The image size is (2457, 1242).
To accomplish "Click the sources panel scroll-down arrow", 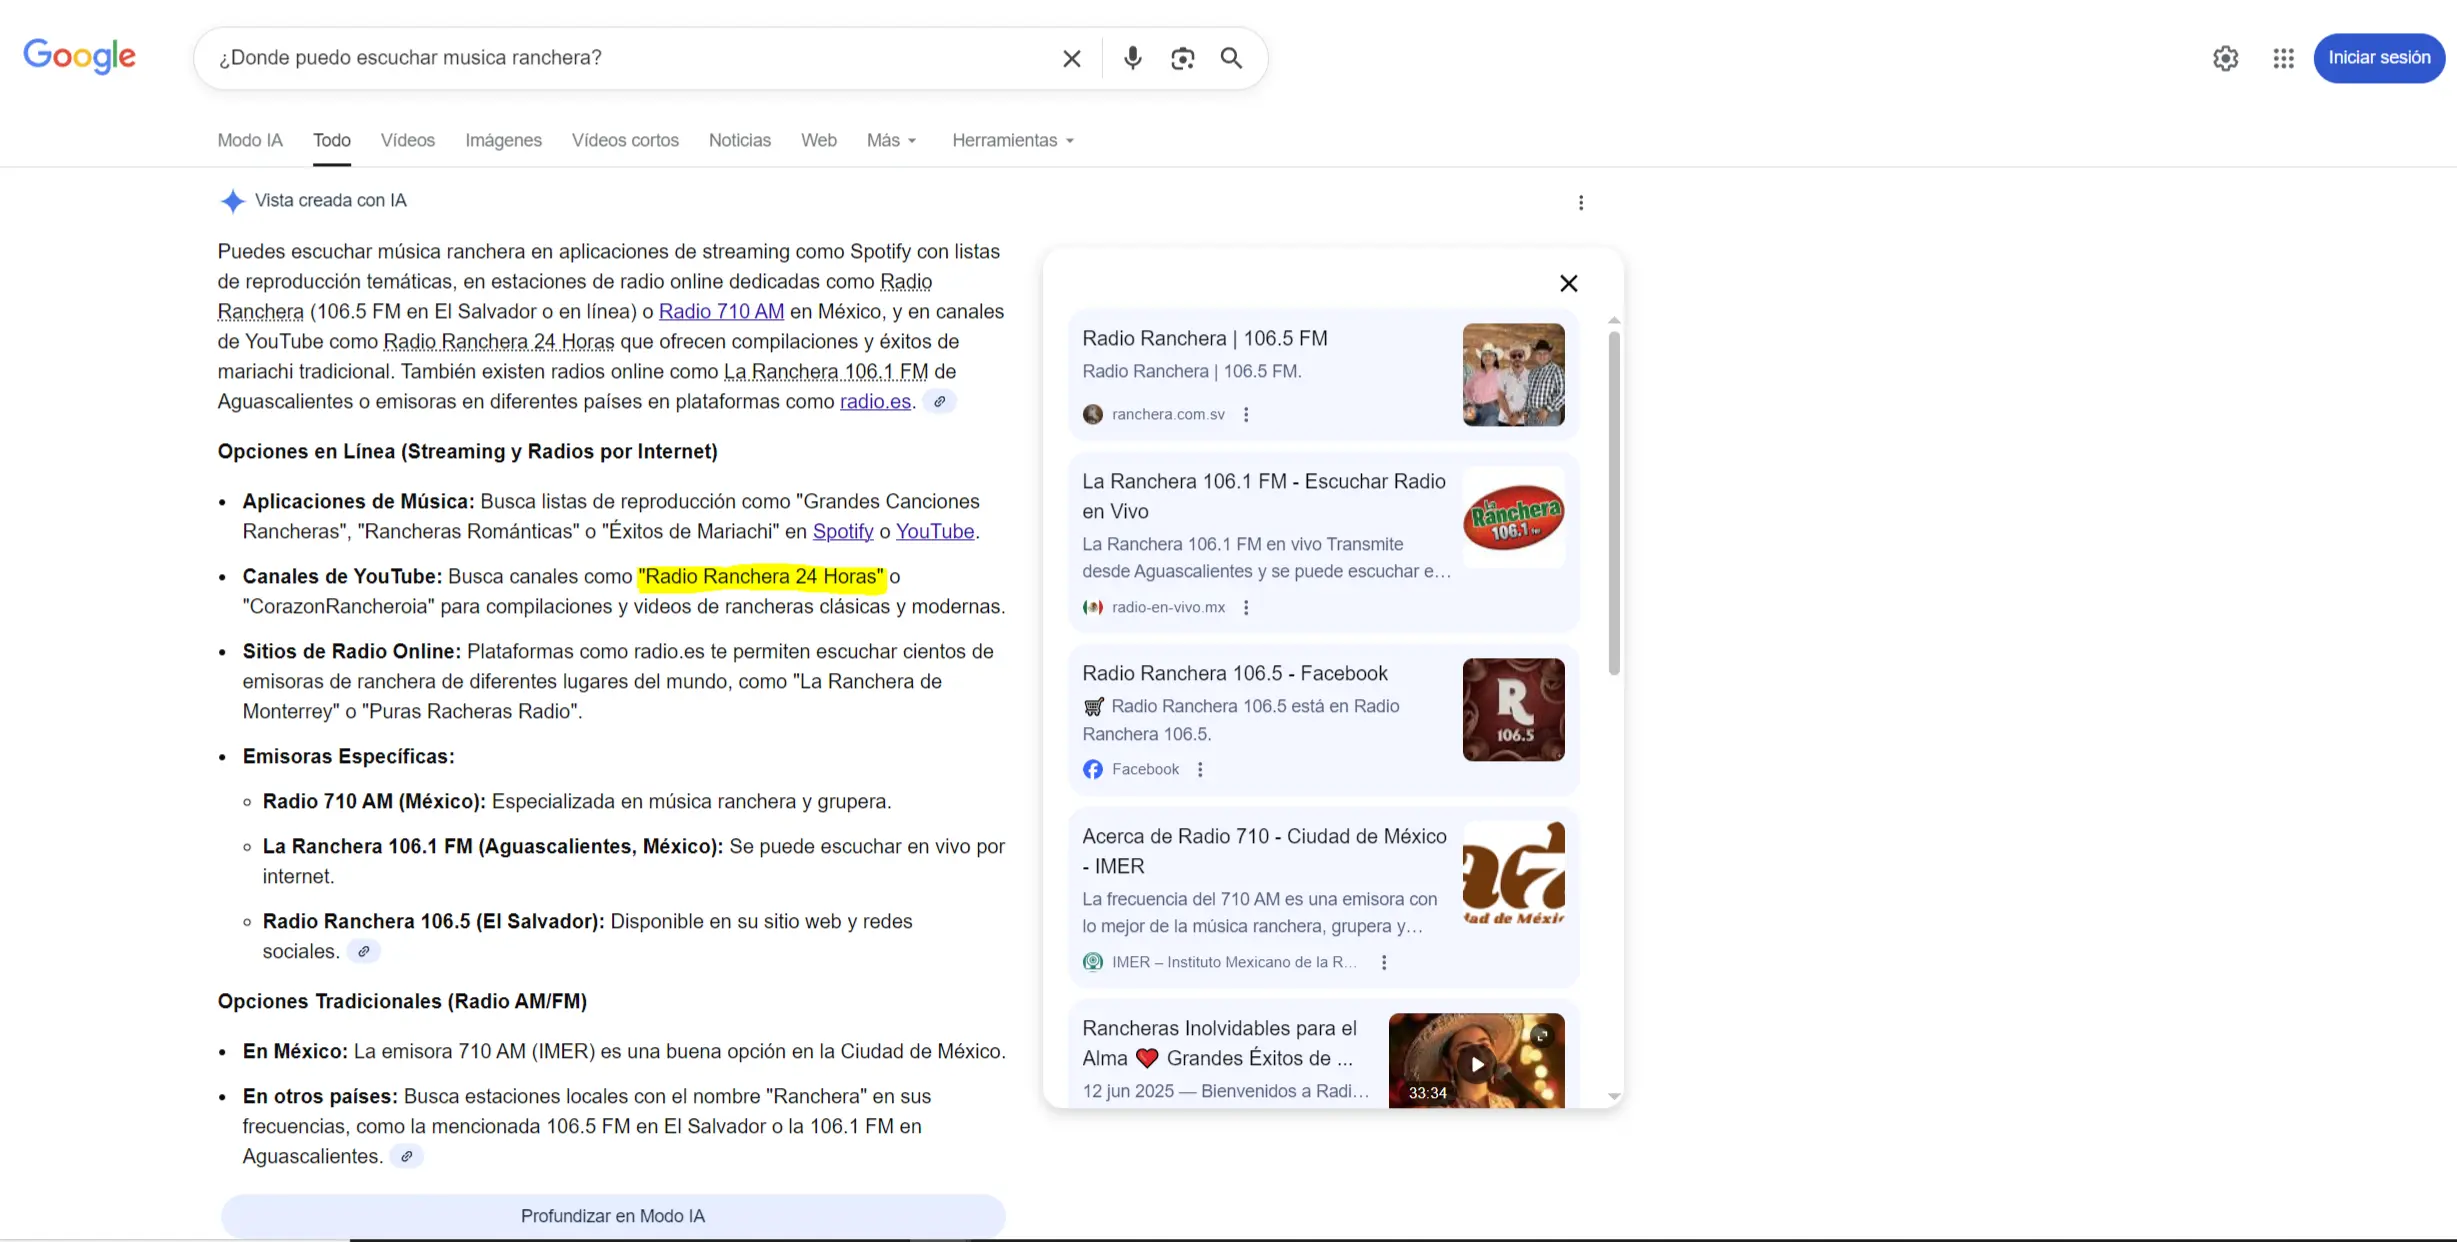I will (x=1614, y=1096).
